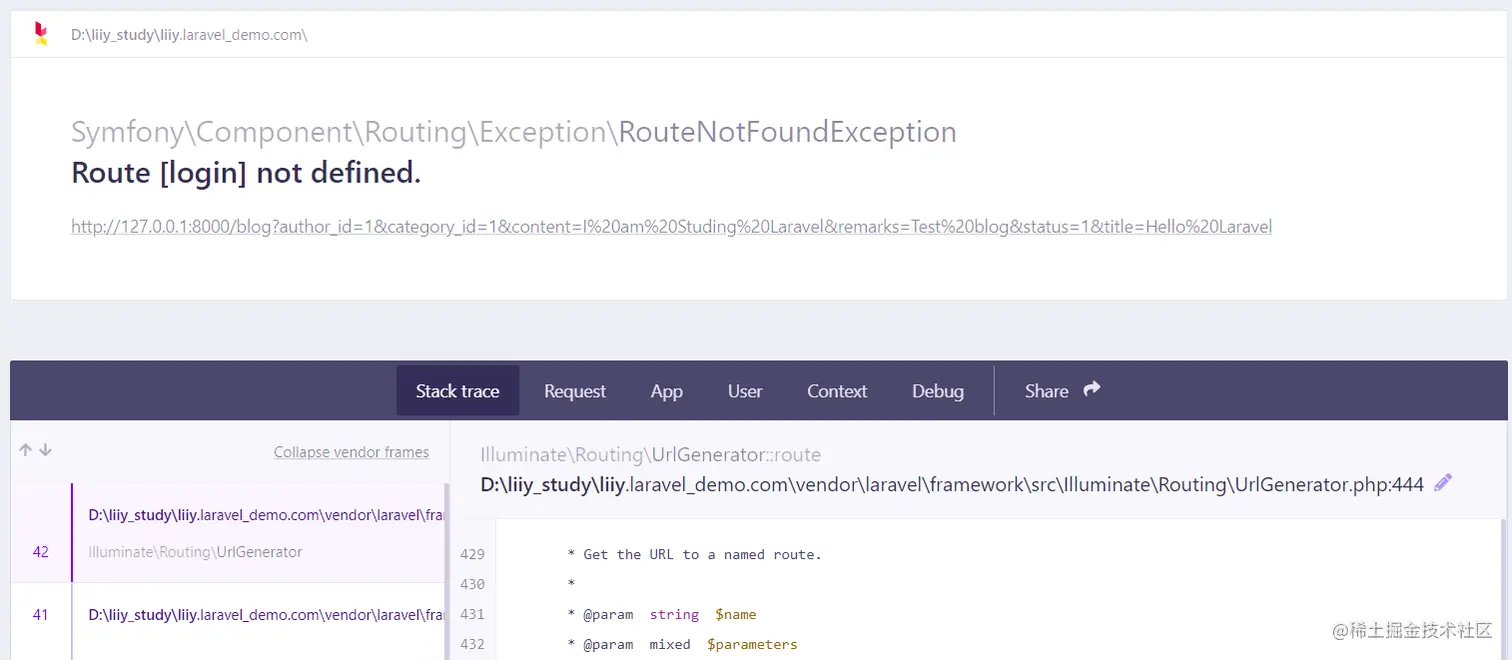This screenshot has height=660, width=1512.
Task: Switch to the Request tab
Action: point(575,391)
